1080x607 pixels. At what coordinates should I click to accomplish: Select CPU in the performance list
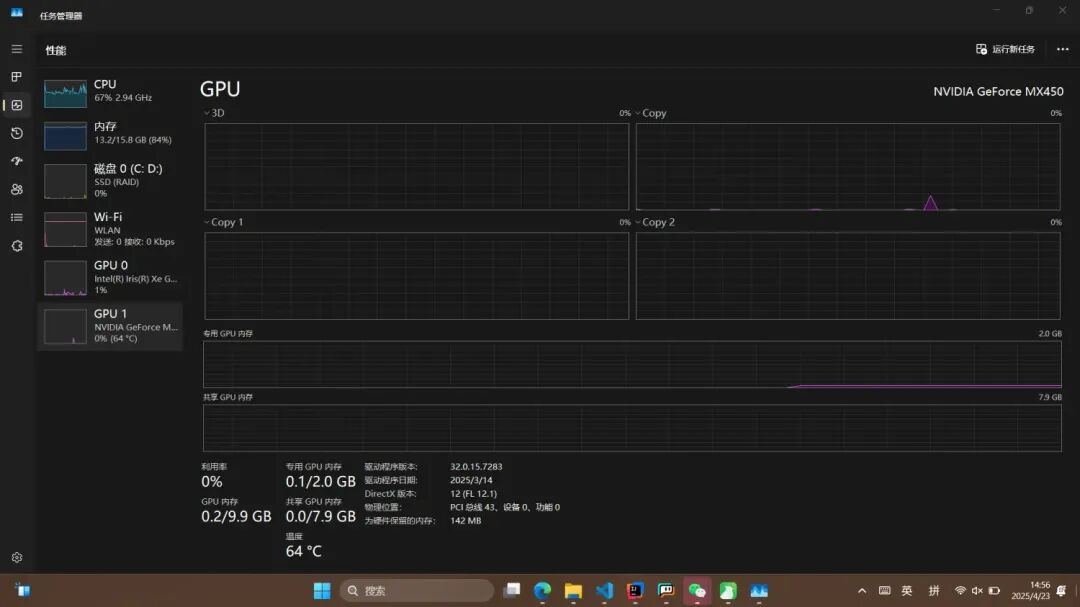[x=110, y=92]
